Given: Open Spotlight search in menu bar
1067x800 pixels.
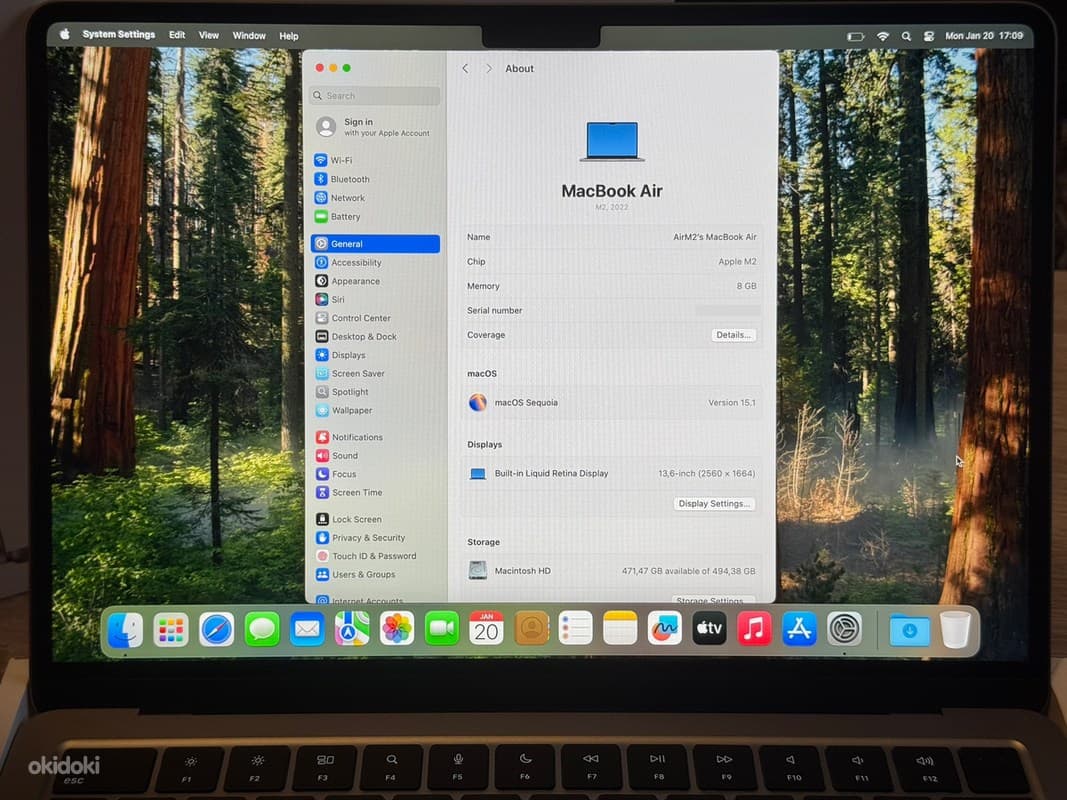Looking at the screenshot, I should pos(906,37).
